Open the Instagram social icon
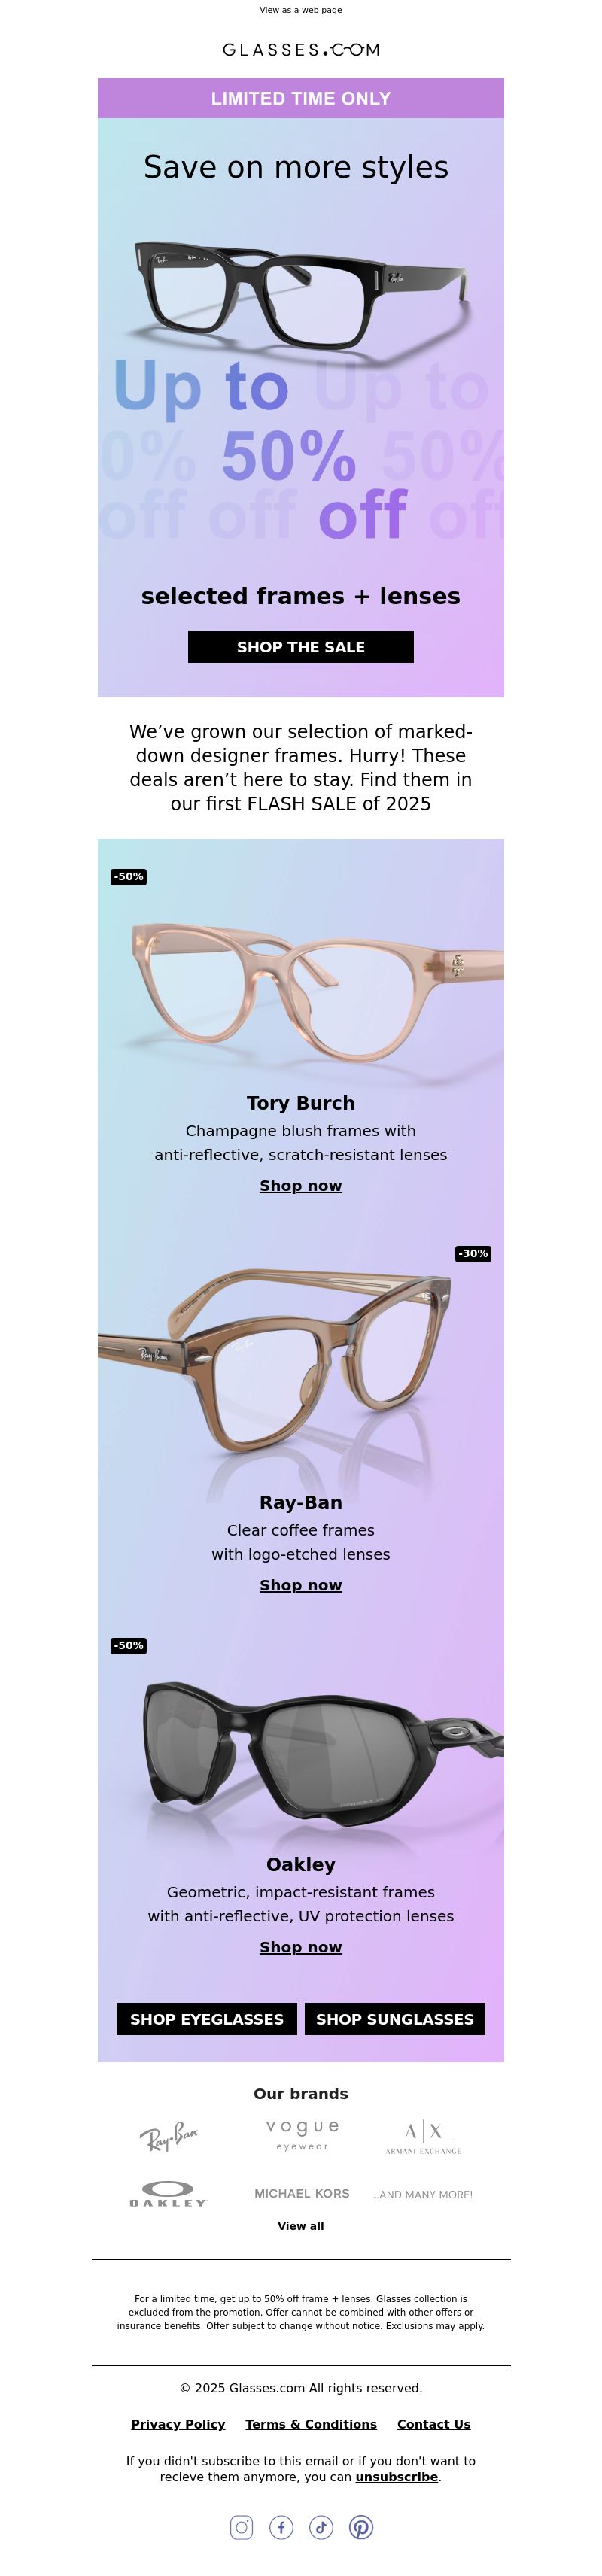 (241, 2527)
